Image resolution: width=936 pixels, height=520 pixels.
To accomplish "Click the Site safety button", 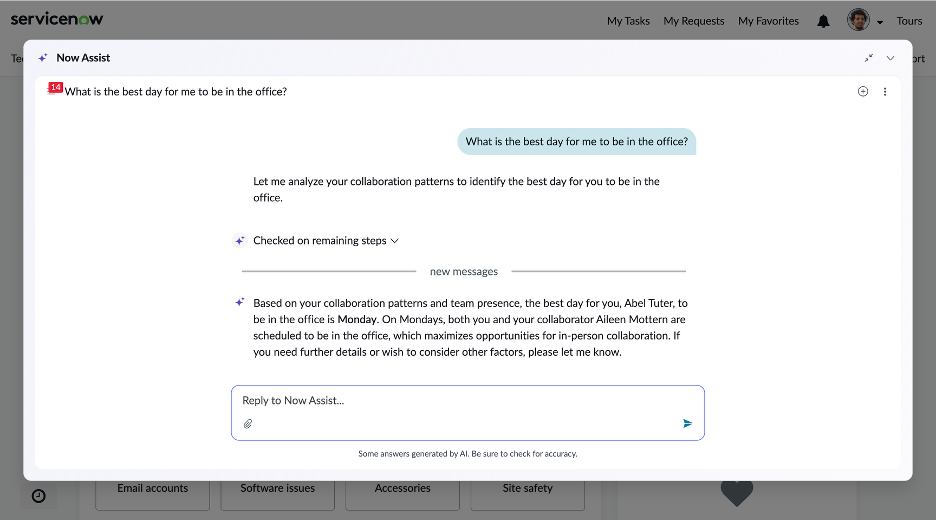I will point(528,494).
